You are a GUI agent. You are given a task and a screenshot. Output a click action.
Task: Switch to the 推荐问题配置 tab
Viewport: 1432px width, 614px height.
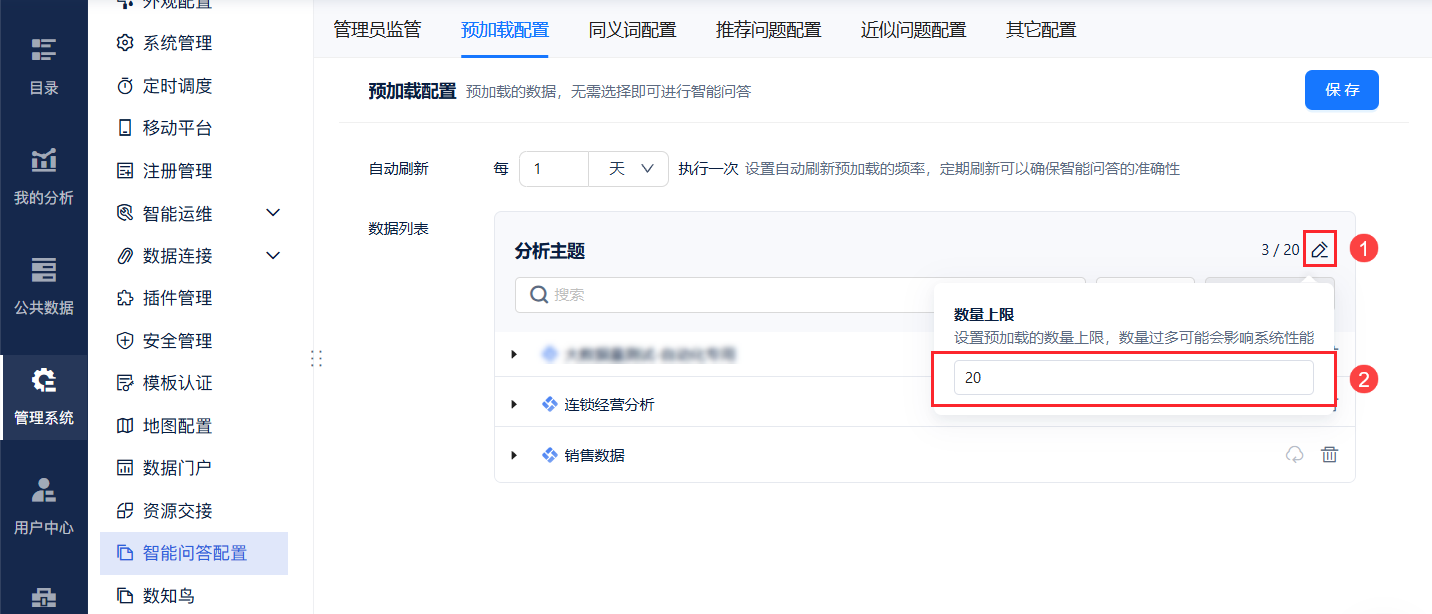[768, 29]
